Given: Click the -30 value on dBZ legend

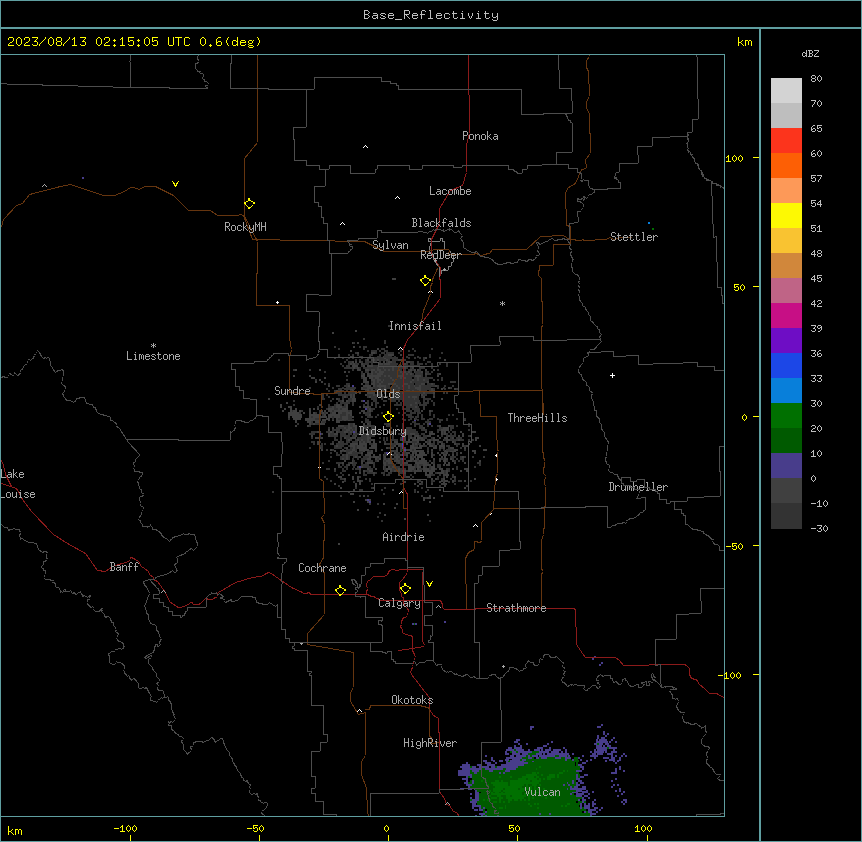Looking at the screenshot, I should tap(819, 528).
